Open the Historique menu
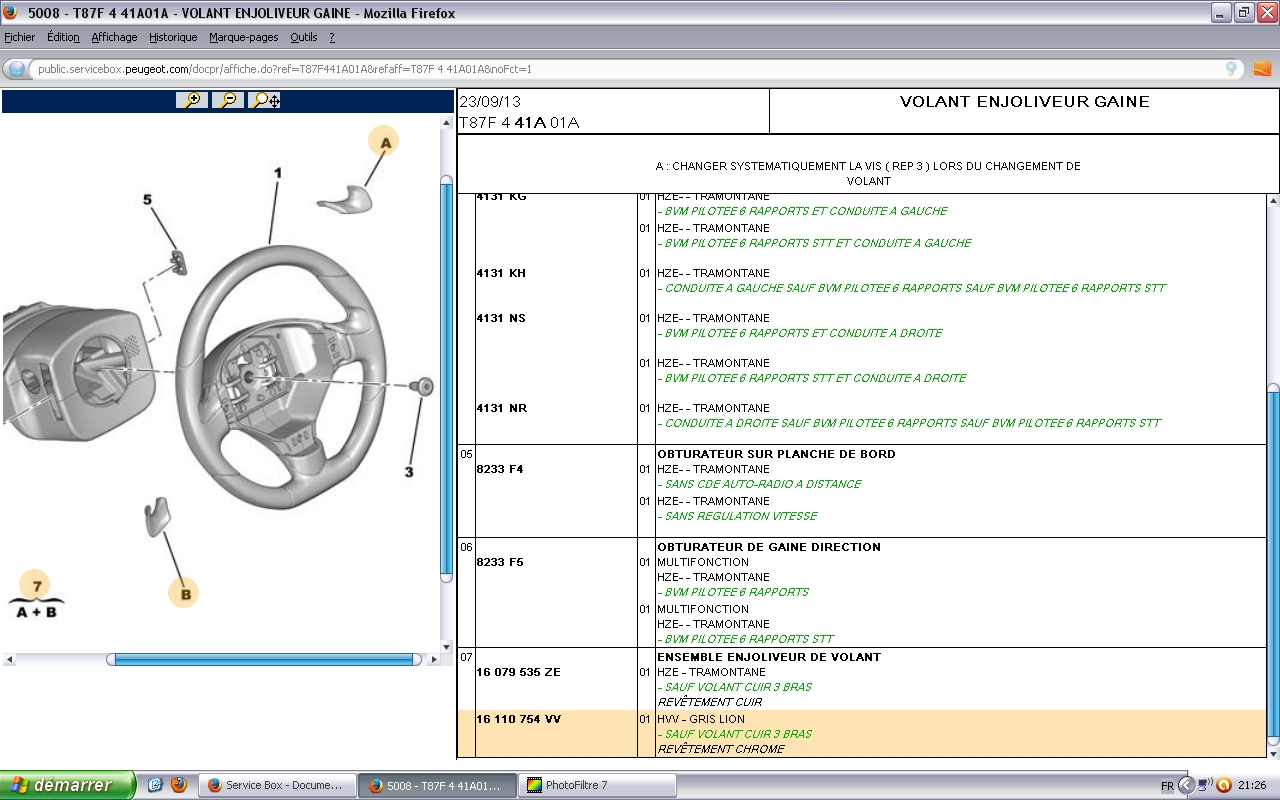This screenshot has width=1280, height=800. tap(173, 37)
